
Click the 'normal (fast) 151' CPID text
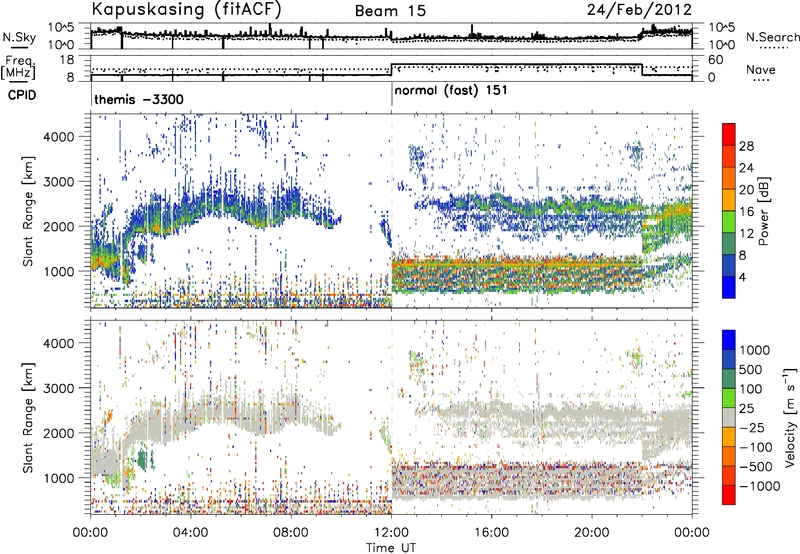(451, 90)
